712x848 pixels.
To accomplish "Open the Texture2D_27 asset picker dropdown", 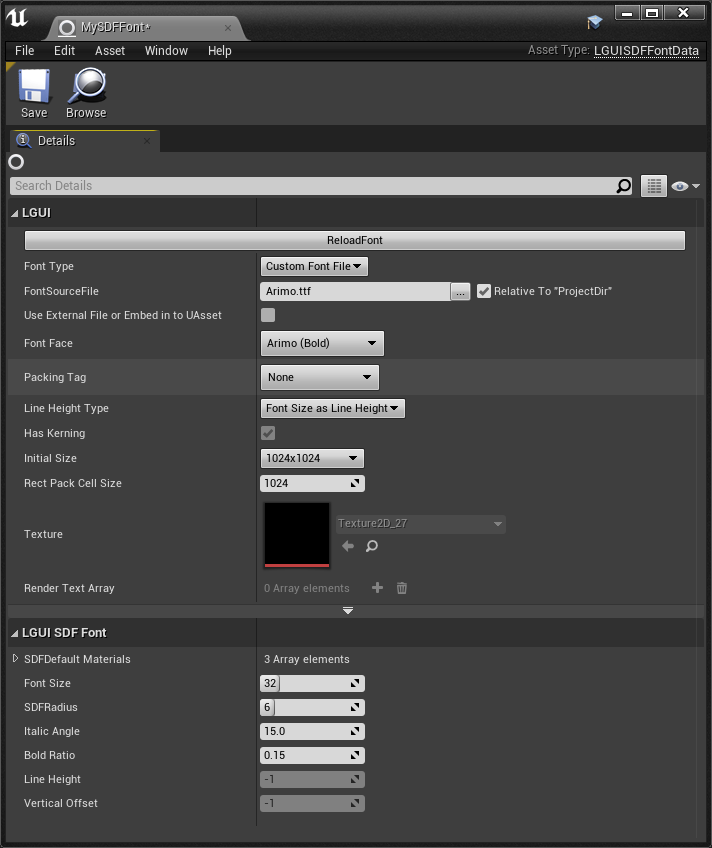I will (421, 524).
